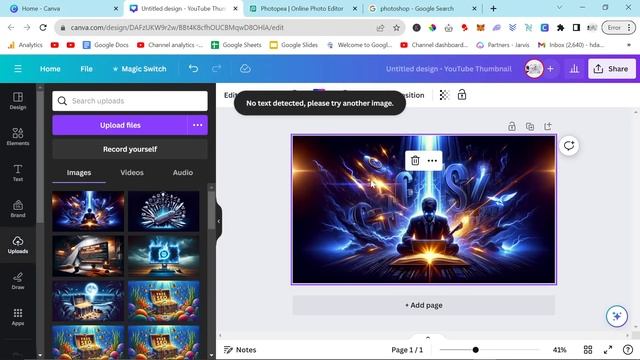Bookmark this page with star icon
640x360 pixels.
click(396, 28)
